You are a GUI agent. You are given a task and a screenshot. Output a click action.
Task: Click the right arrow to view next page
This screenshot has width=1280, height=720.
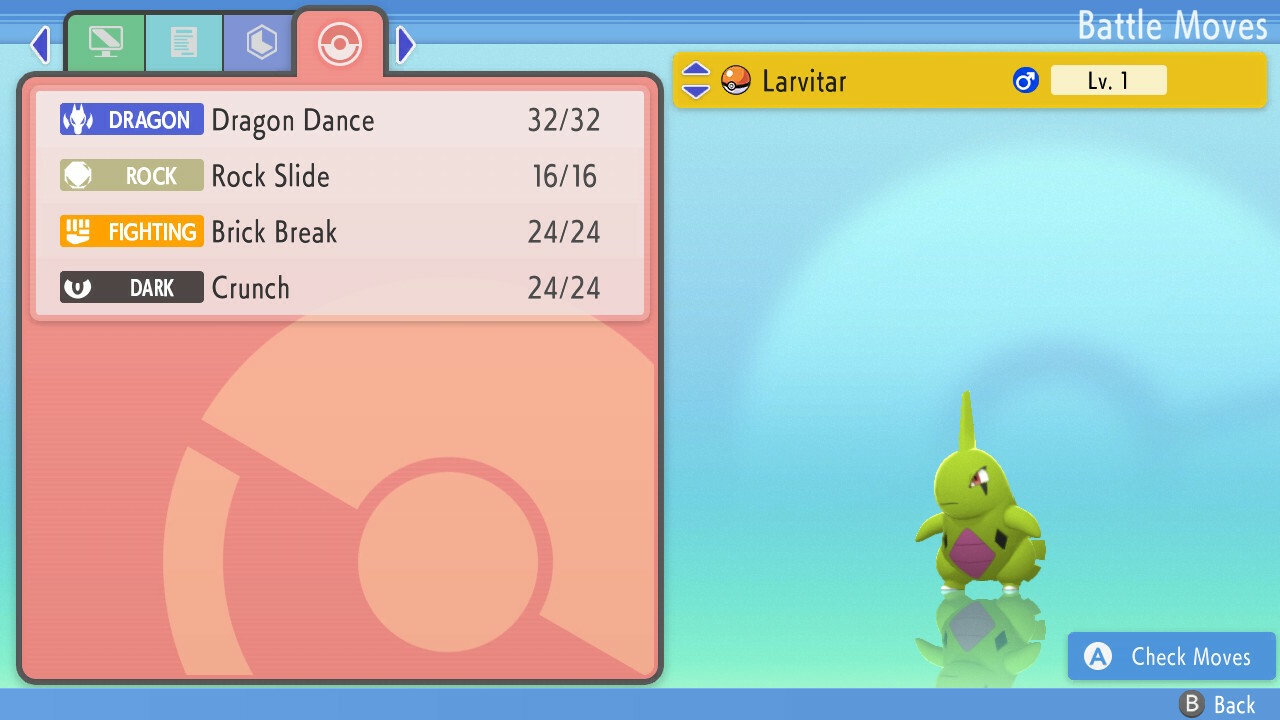coord(405,44)
